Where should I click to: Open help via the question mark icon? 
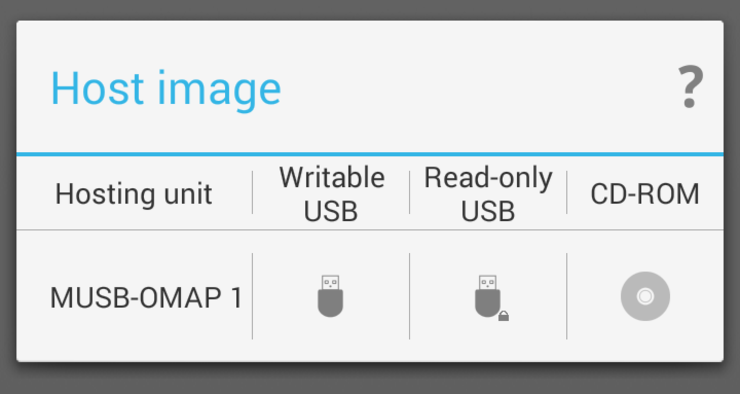point(690,88)
